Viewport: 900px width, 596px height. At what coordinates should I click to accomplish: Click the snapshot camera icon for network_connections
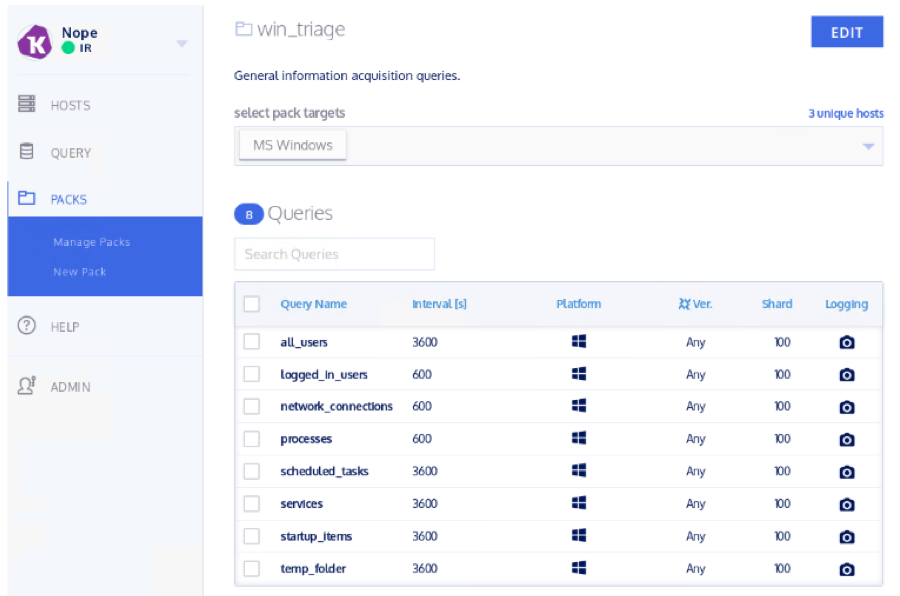coord(847,407)
